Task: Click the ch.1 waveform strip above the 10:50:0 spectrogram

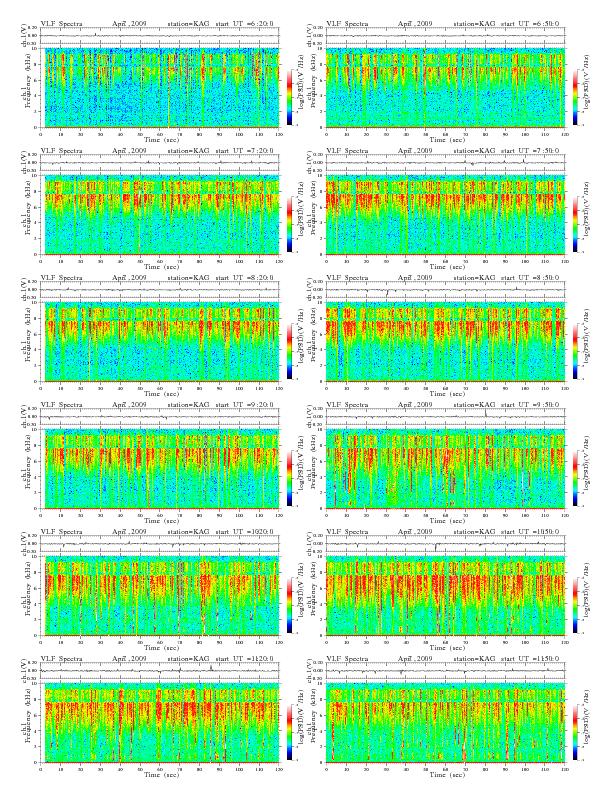Action: (445, 544)
